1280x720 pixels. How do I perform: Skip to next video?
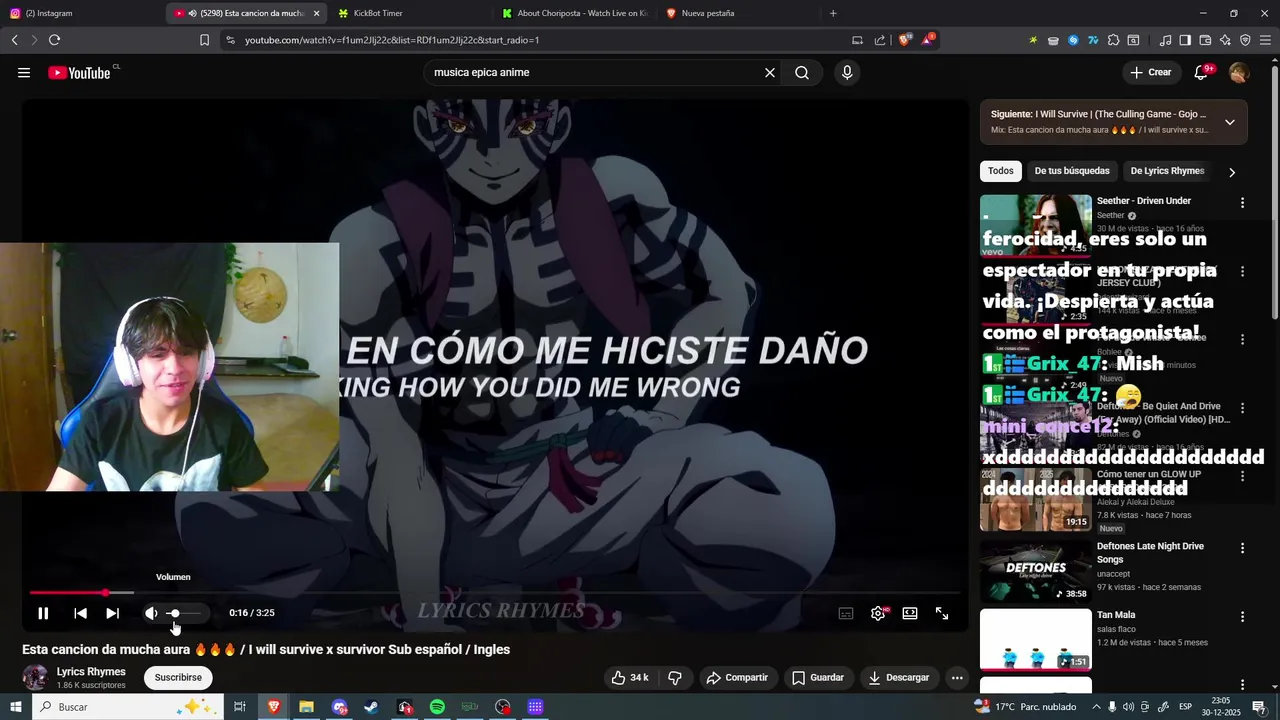click(x=112, y=613)
